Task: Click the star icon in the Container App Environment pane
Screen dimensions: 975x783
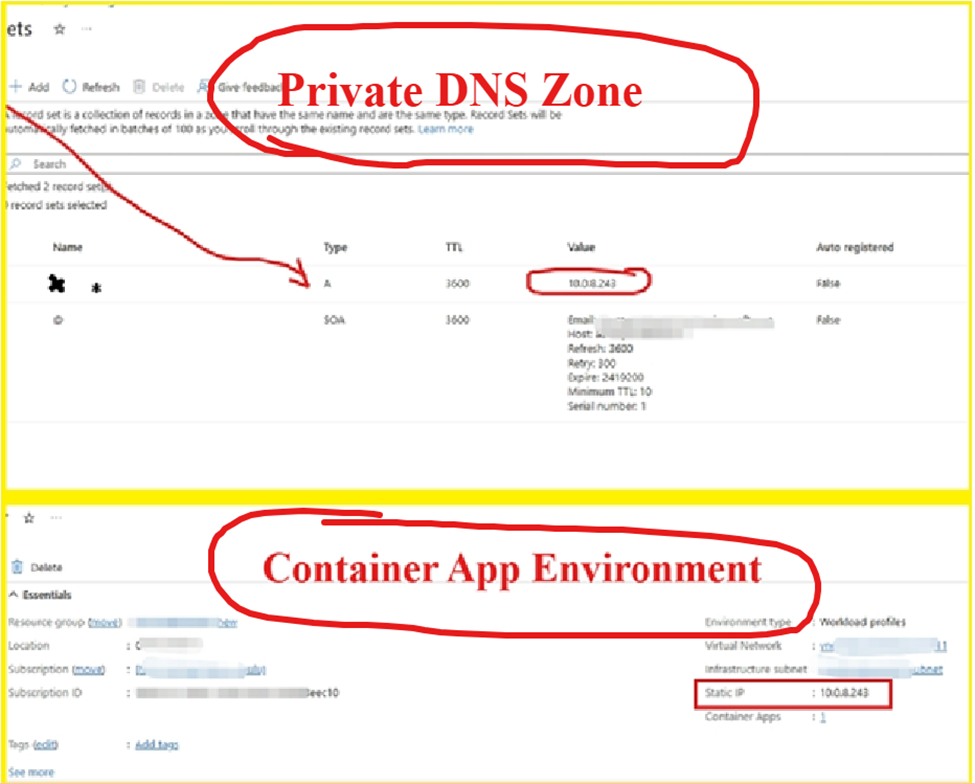Action: pos(29,518)
